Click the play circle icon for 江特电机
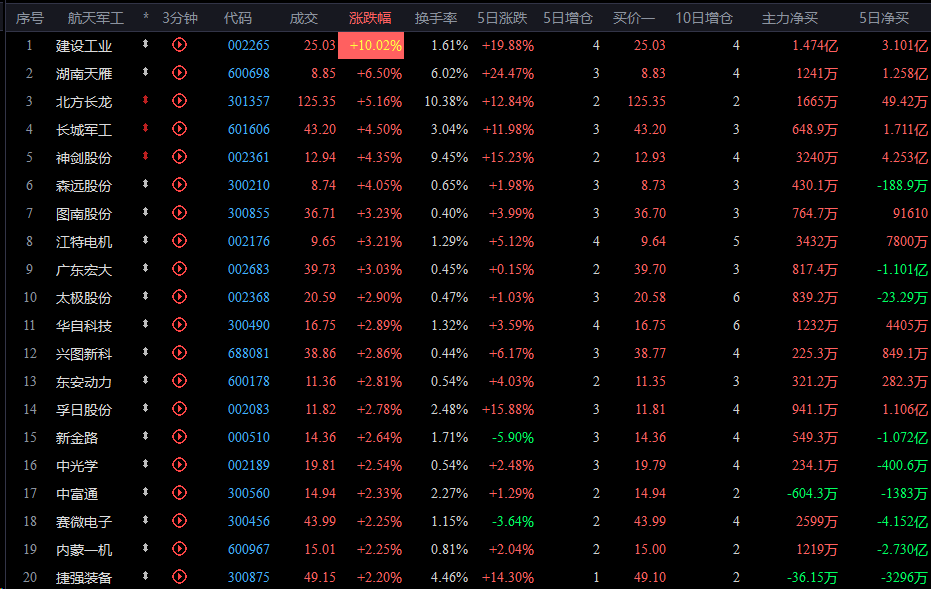 [179, 241]
